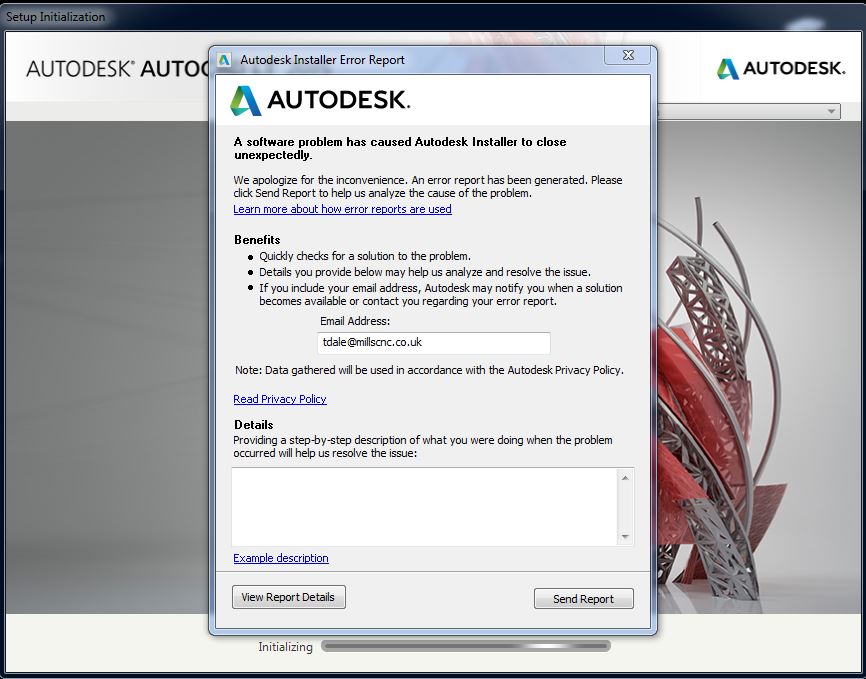Click the Send Report button
The image size is (866, 679).
click(x=583, y=599)
